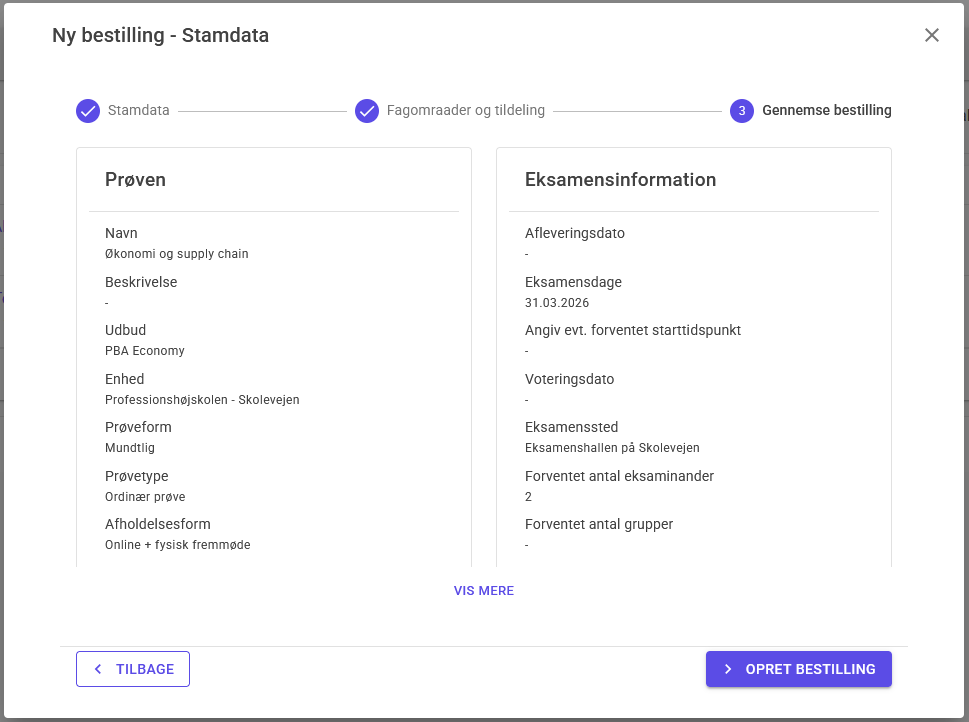Screen dimensions: 969x722
Task: Click the name value Økonomi og supply chain
Action: coord(176,254)
